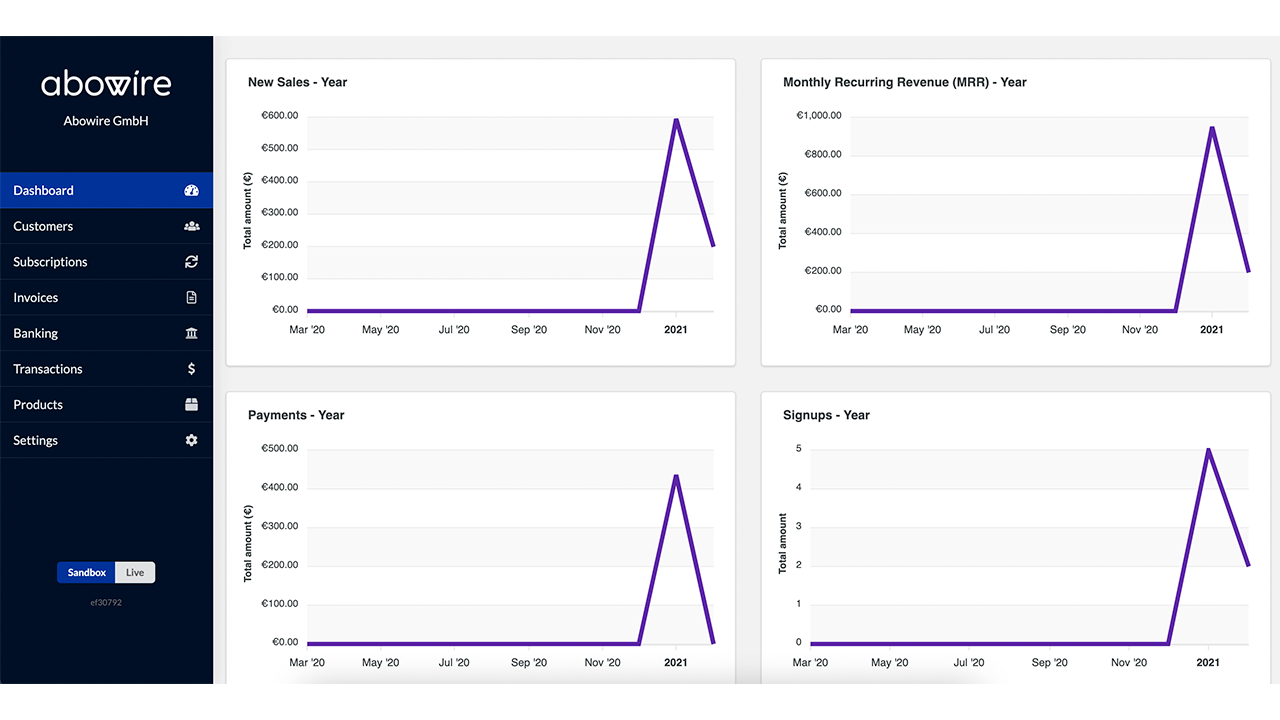Click the Dashboard speedometer icon
The image size is (1280, 720).
click(x=192, y=190)
